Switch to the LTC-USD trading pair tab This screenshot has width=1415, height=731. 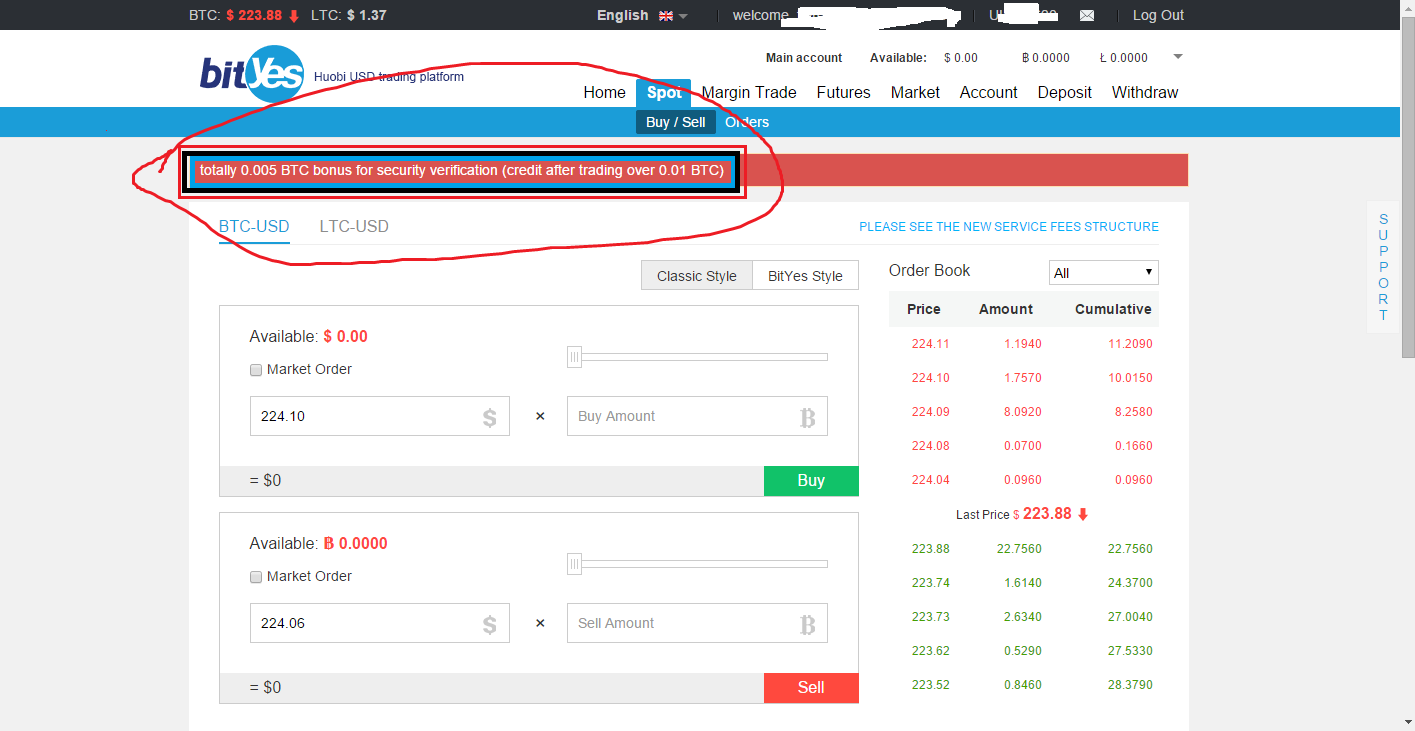[x=354, y=227]
